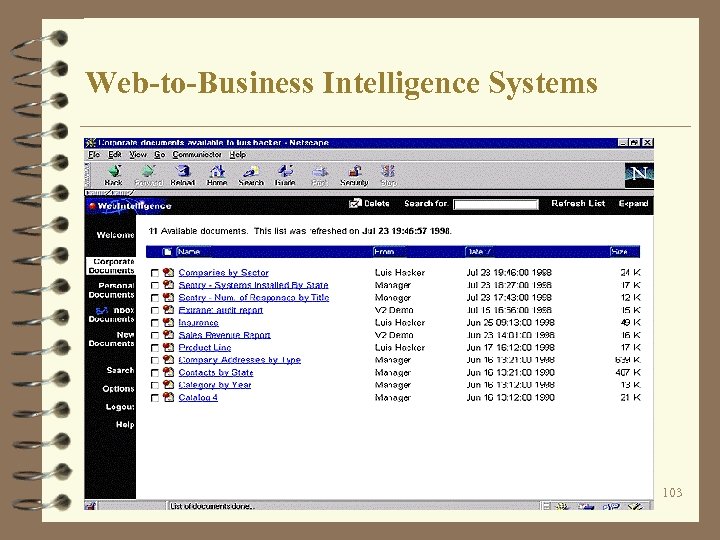
Task: Check the Insurance checkbox
Action: (155, 323)
